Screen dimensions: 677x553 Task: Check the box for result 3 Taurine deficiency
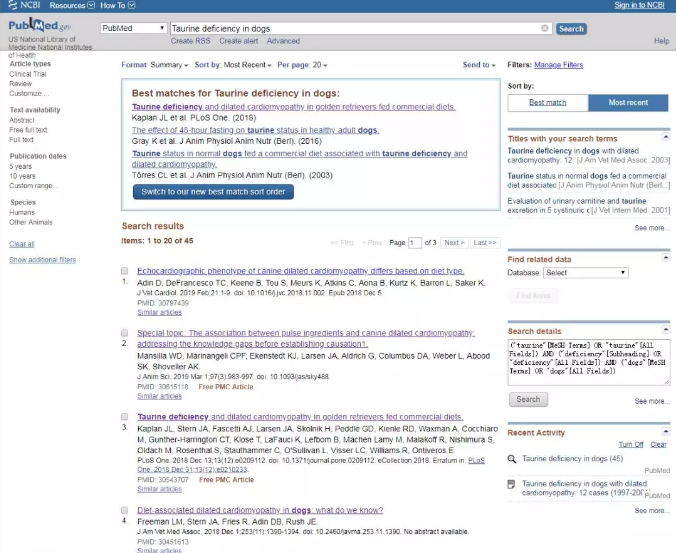124,417
